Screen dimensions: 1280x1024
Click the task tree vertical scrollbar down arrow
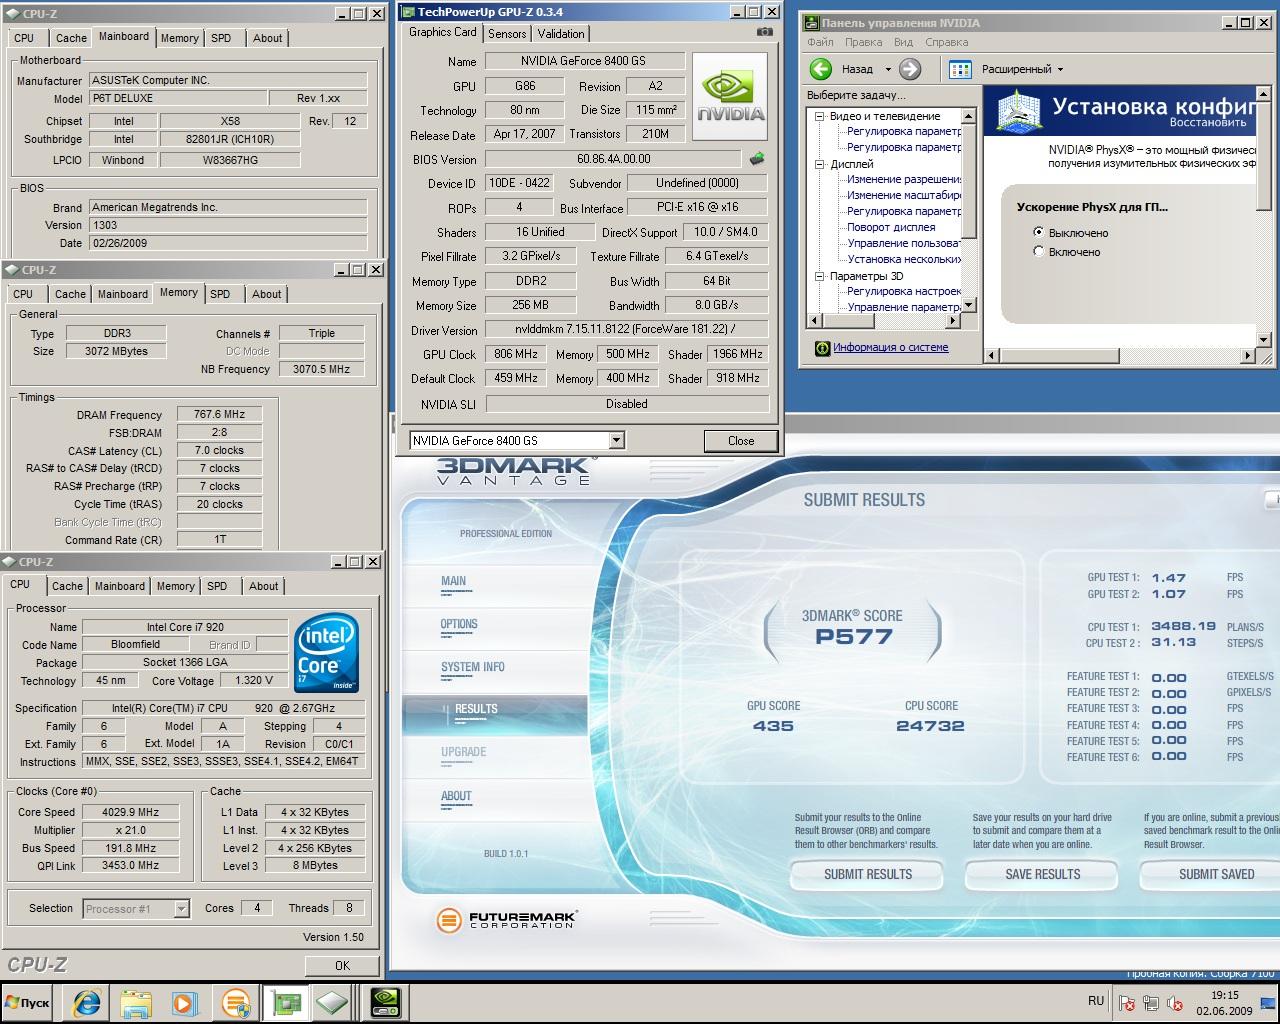tap(968, 305)
